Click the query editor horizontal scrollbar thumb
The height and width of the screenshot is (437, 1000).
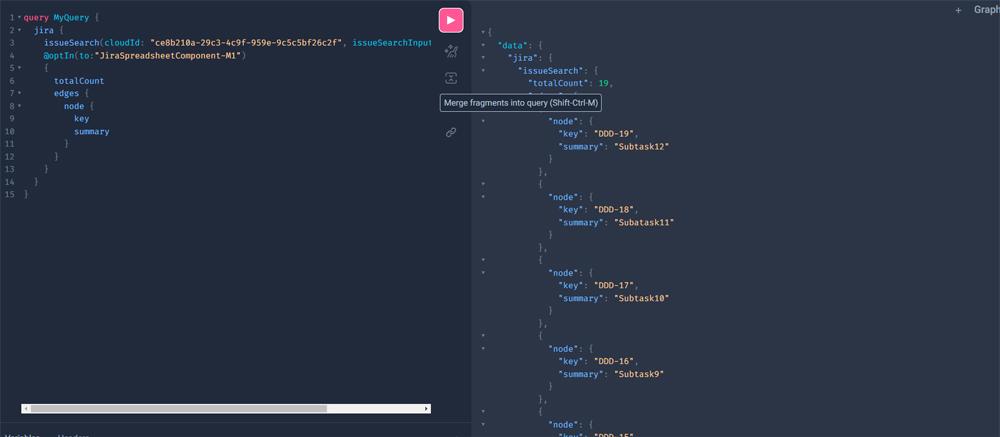coord(179,408)
